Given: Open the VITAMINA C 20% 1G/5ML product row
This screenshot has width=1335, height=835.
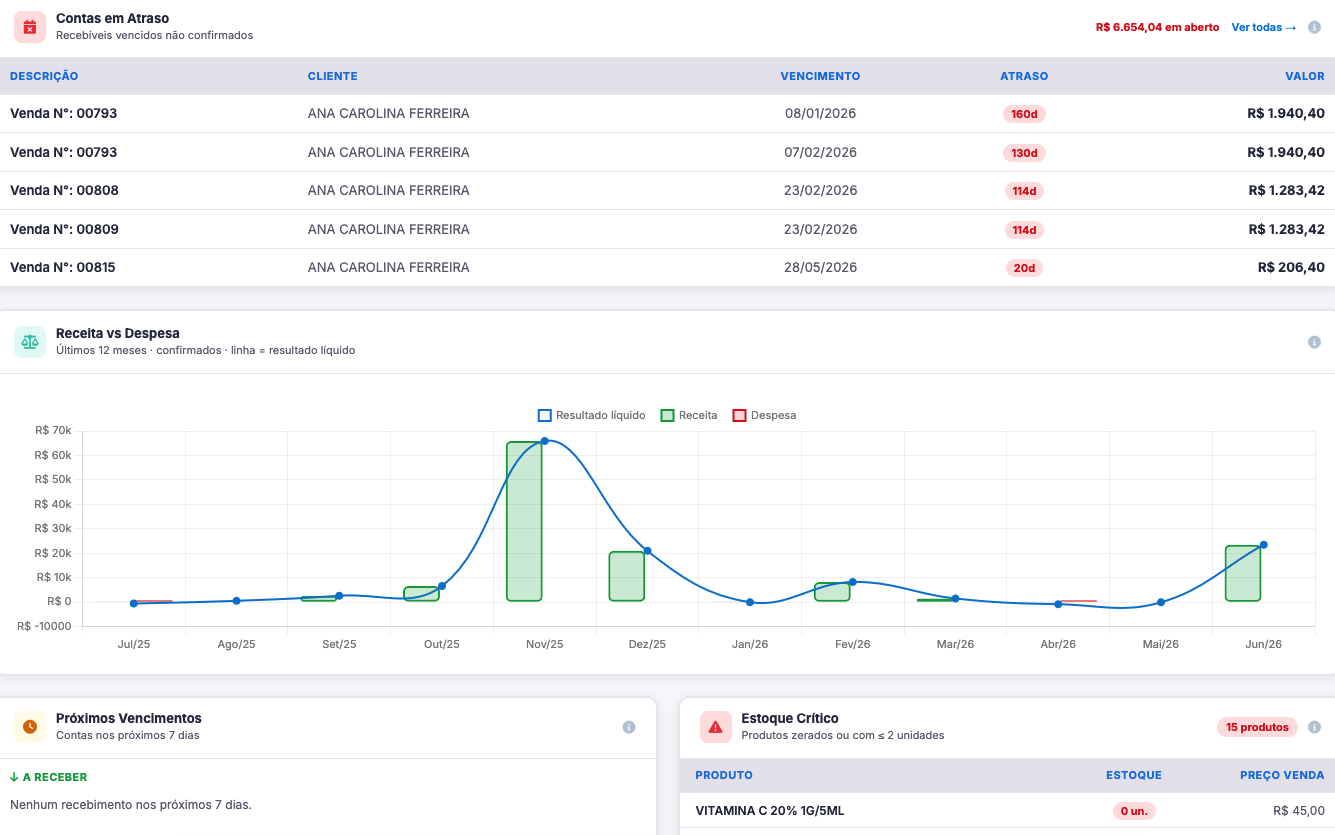Looking at the screenshot, I should [x=1007, y=811].
